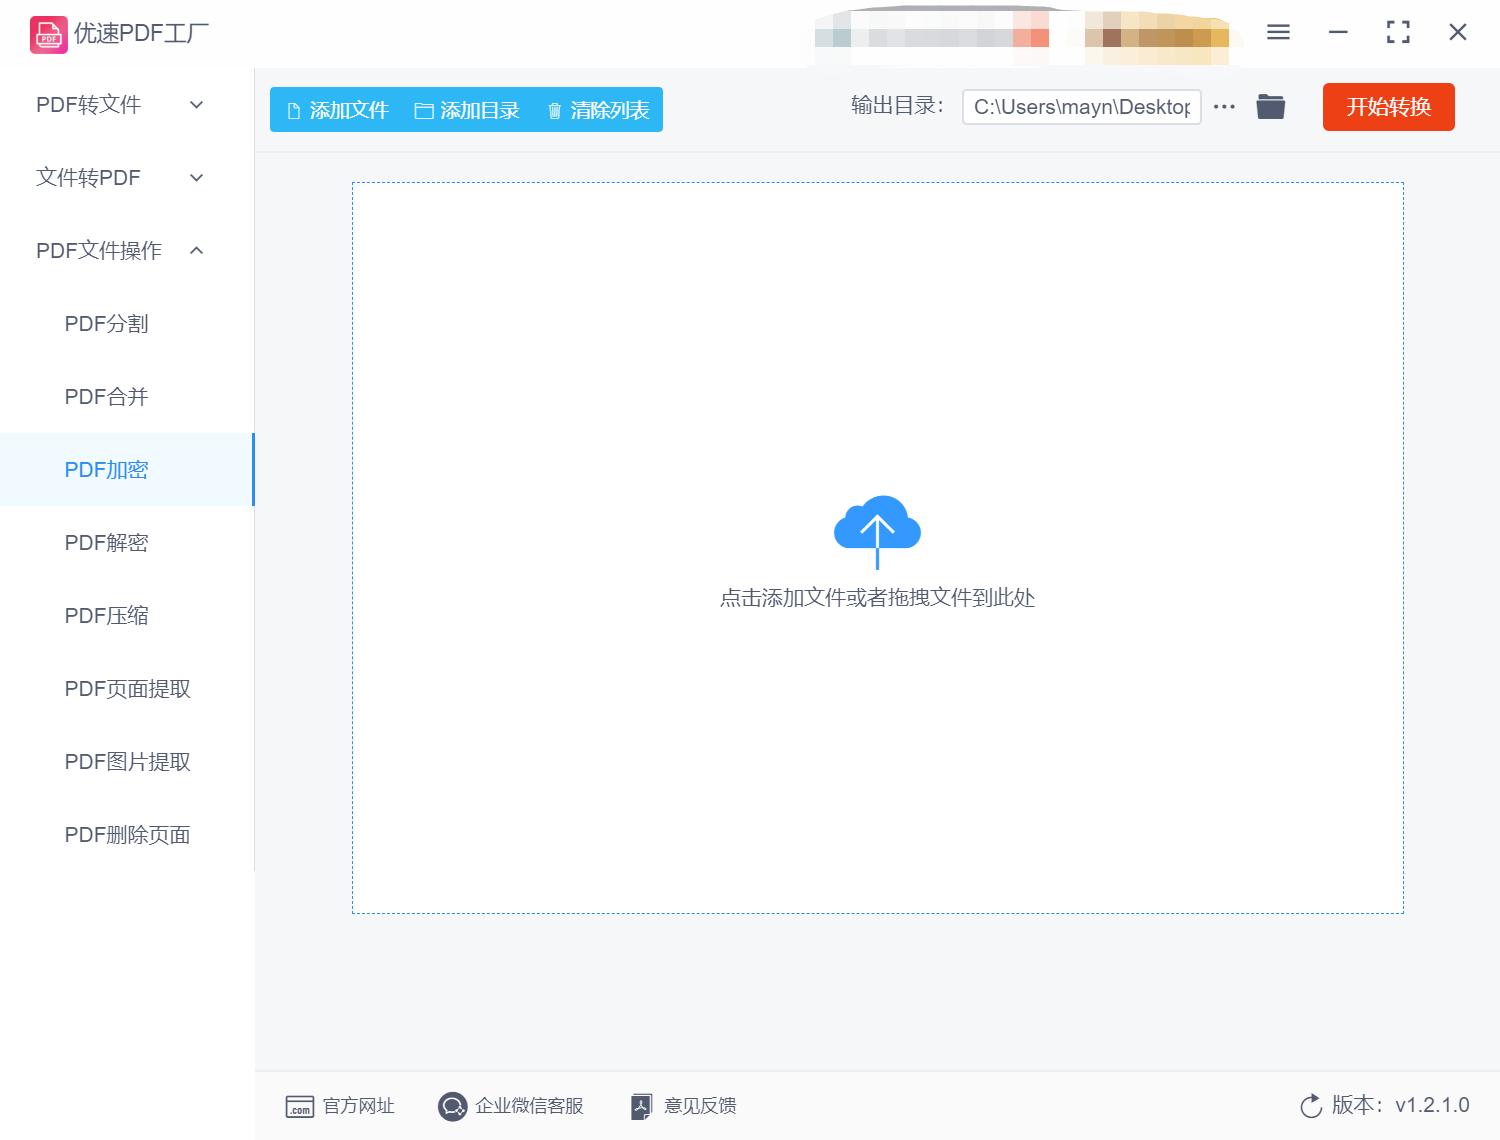
Task: Switch to the PDF解密 function
Action: pyautogui.click(x=105, y=542)
